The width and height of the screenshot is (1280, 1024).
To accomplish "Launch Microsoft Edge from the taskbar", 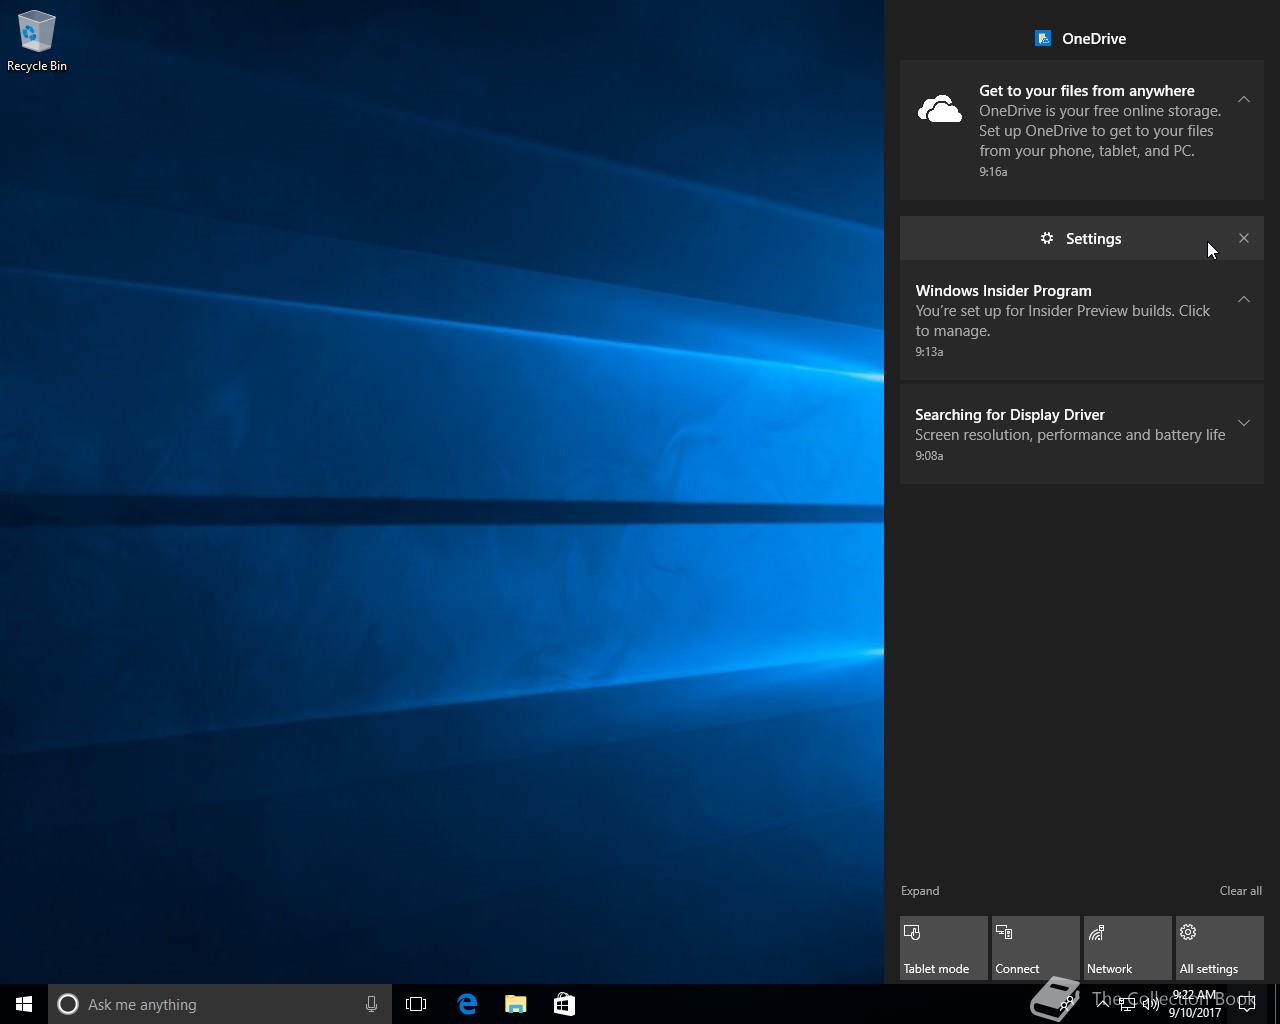I will (x=467, y=1004).
